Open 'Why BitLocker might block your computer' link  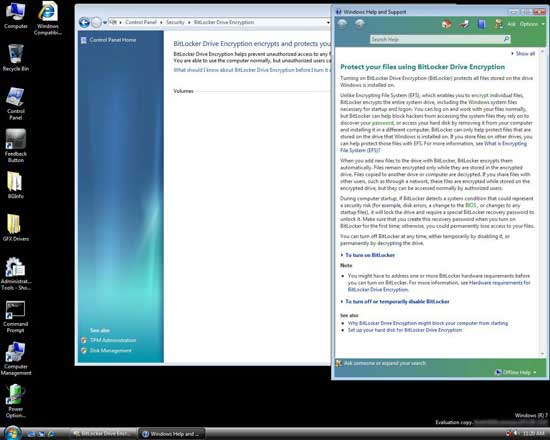coord(428,323)
